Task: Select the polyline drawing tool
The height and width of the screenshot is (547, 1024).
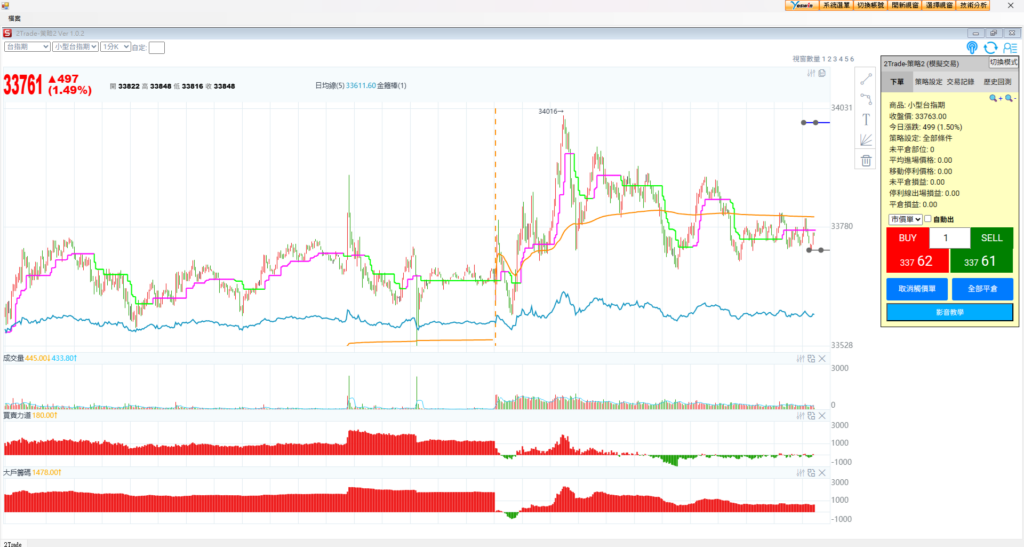Action: (866, 98)
